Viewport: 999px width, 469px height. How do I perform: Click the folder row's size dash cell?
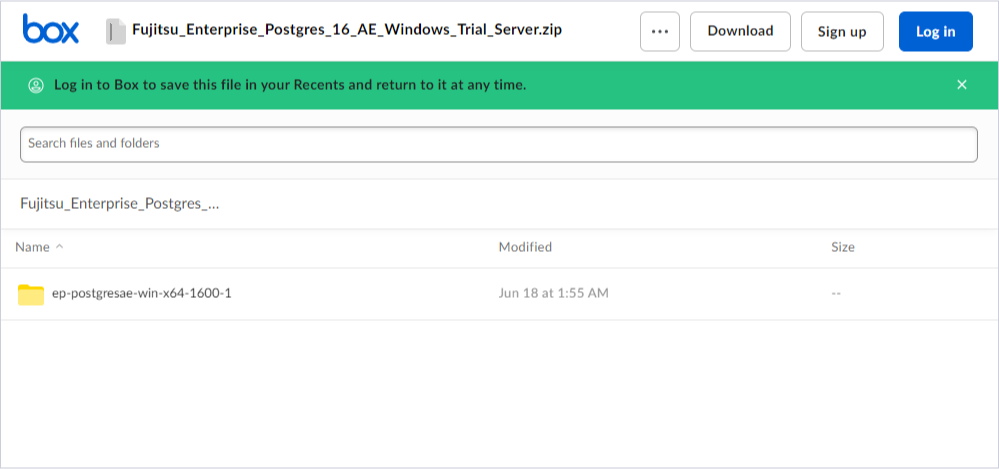(x=837, y=294)
